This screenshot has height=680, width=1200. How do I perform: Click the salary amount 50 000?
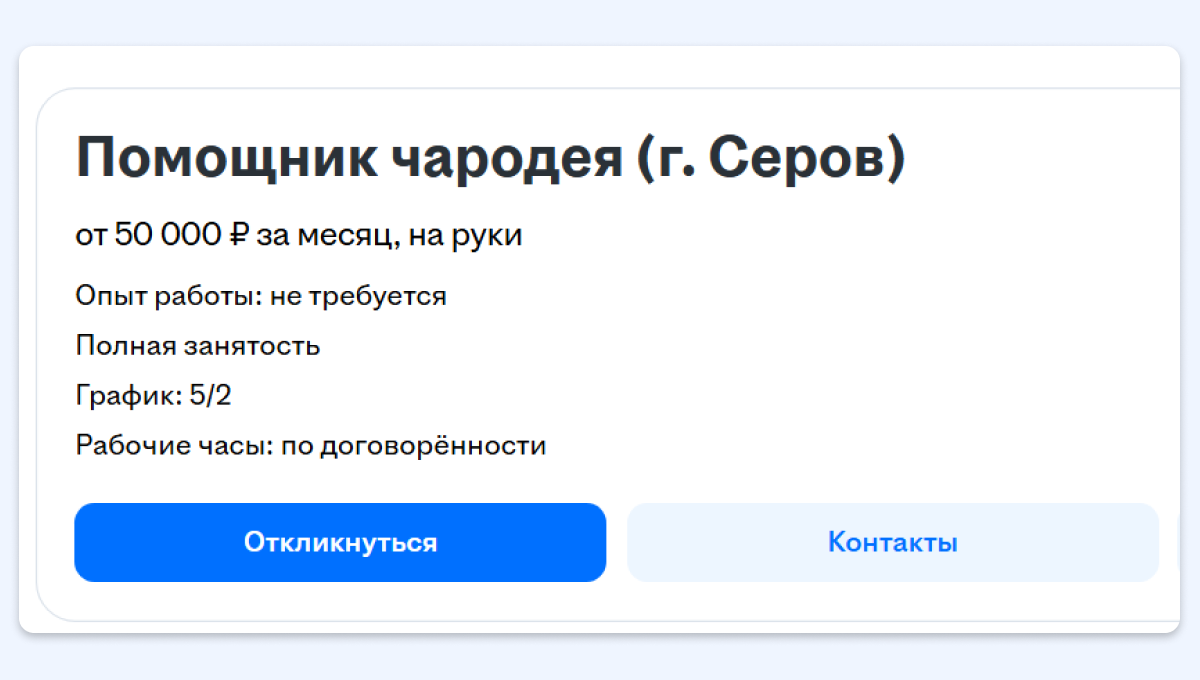tap(170, 236)
